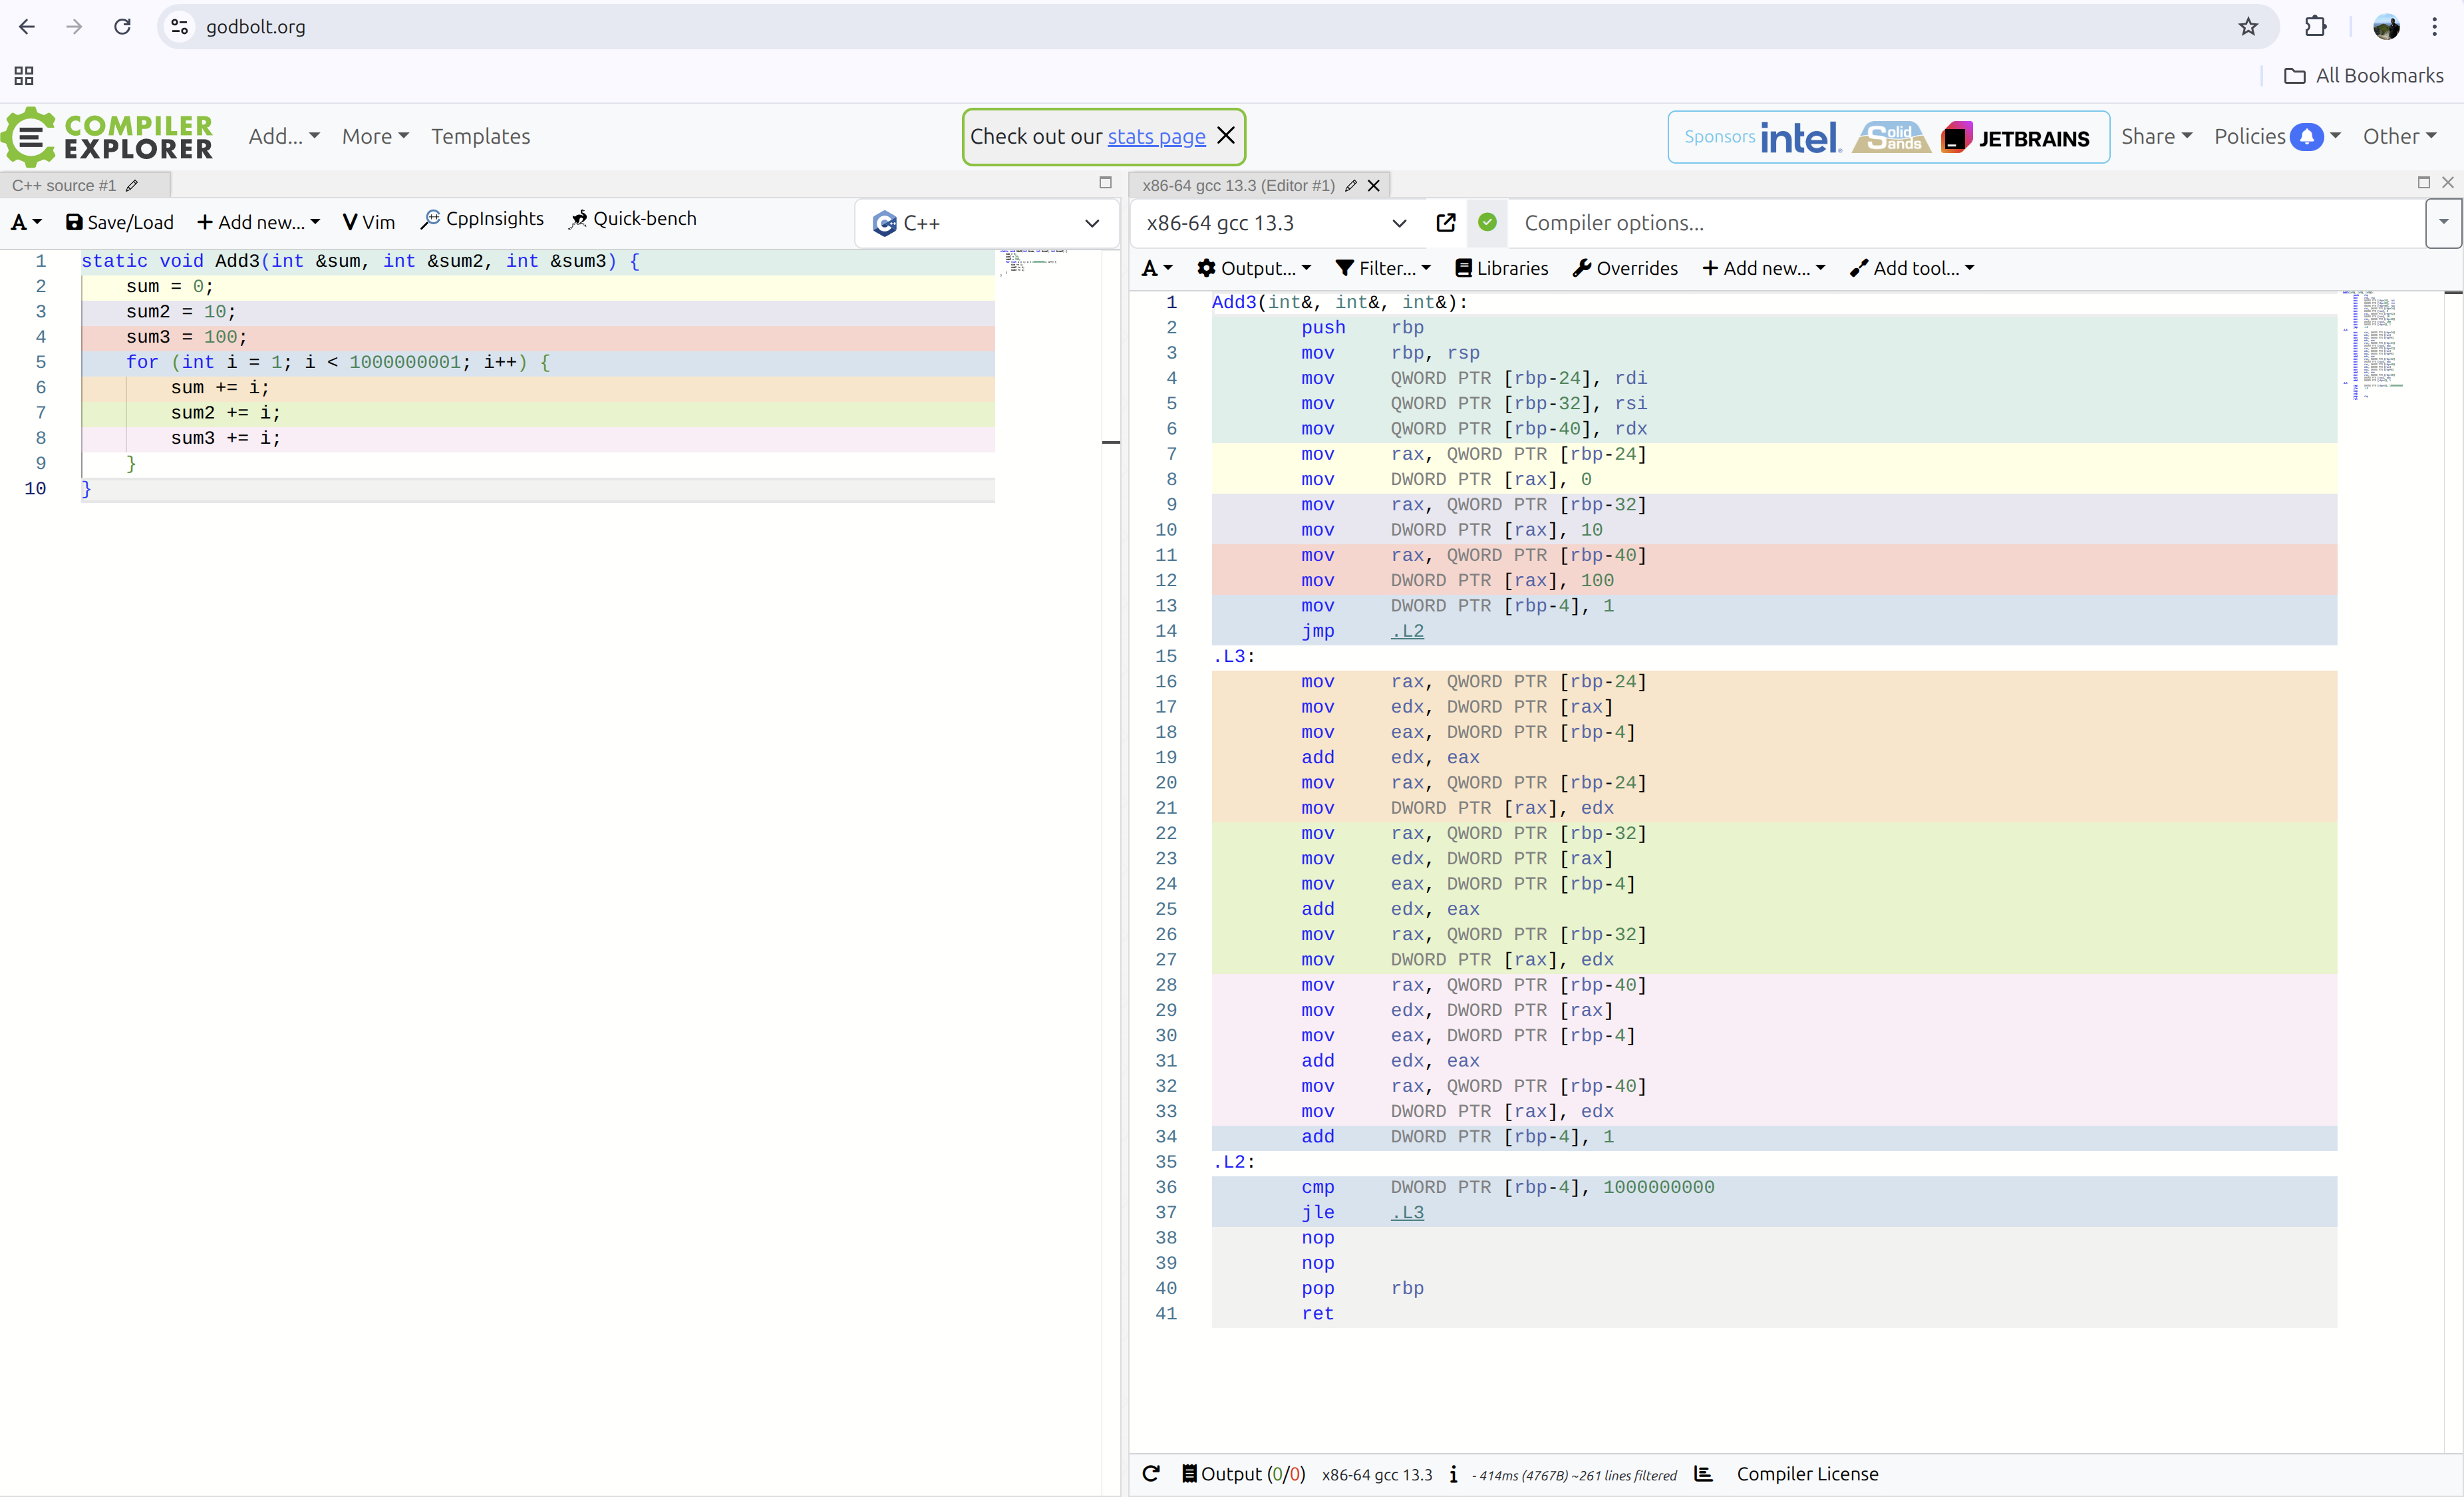Click the compiler options input field
Viewport: 2464px width, 1497px height.
1900,222
